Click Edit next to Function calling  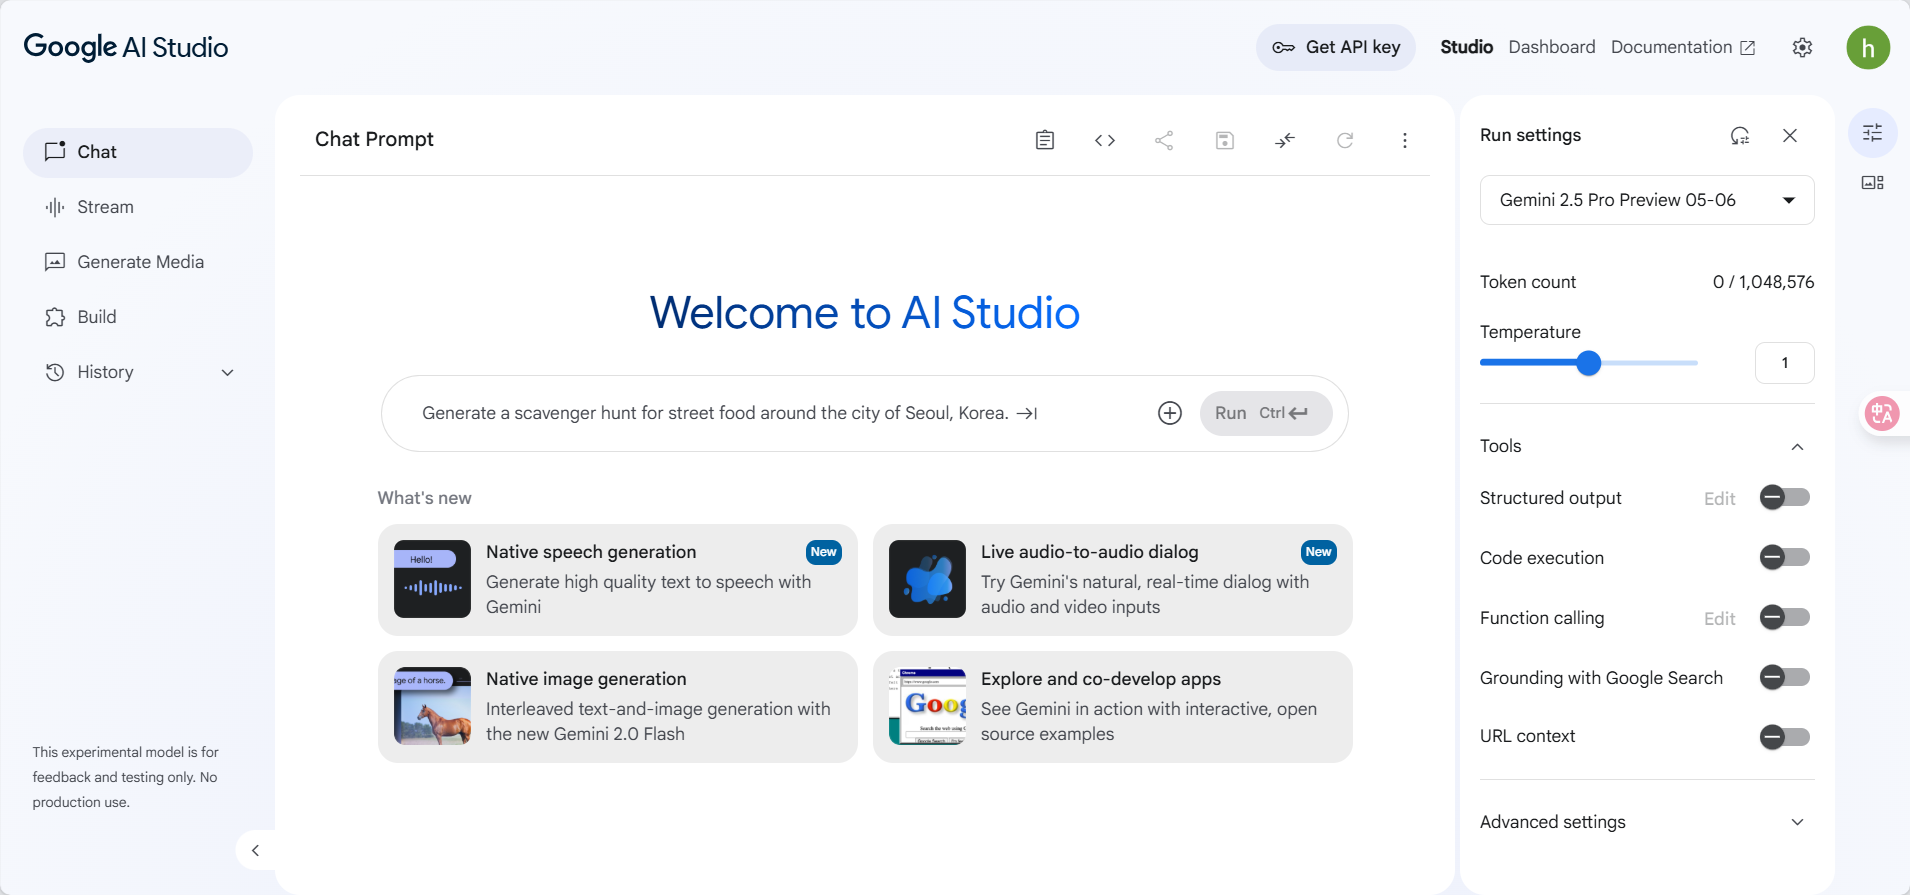click(1719, 618)
